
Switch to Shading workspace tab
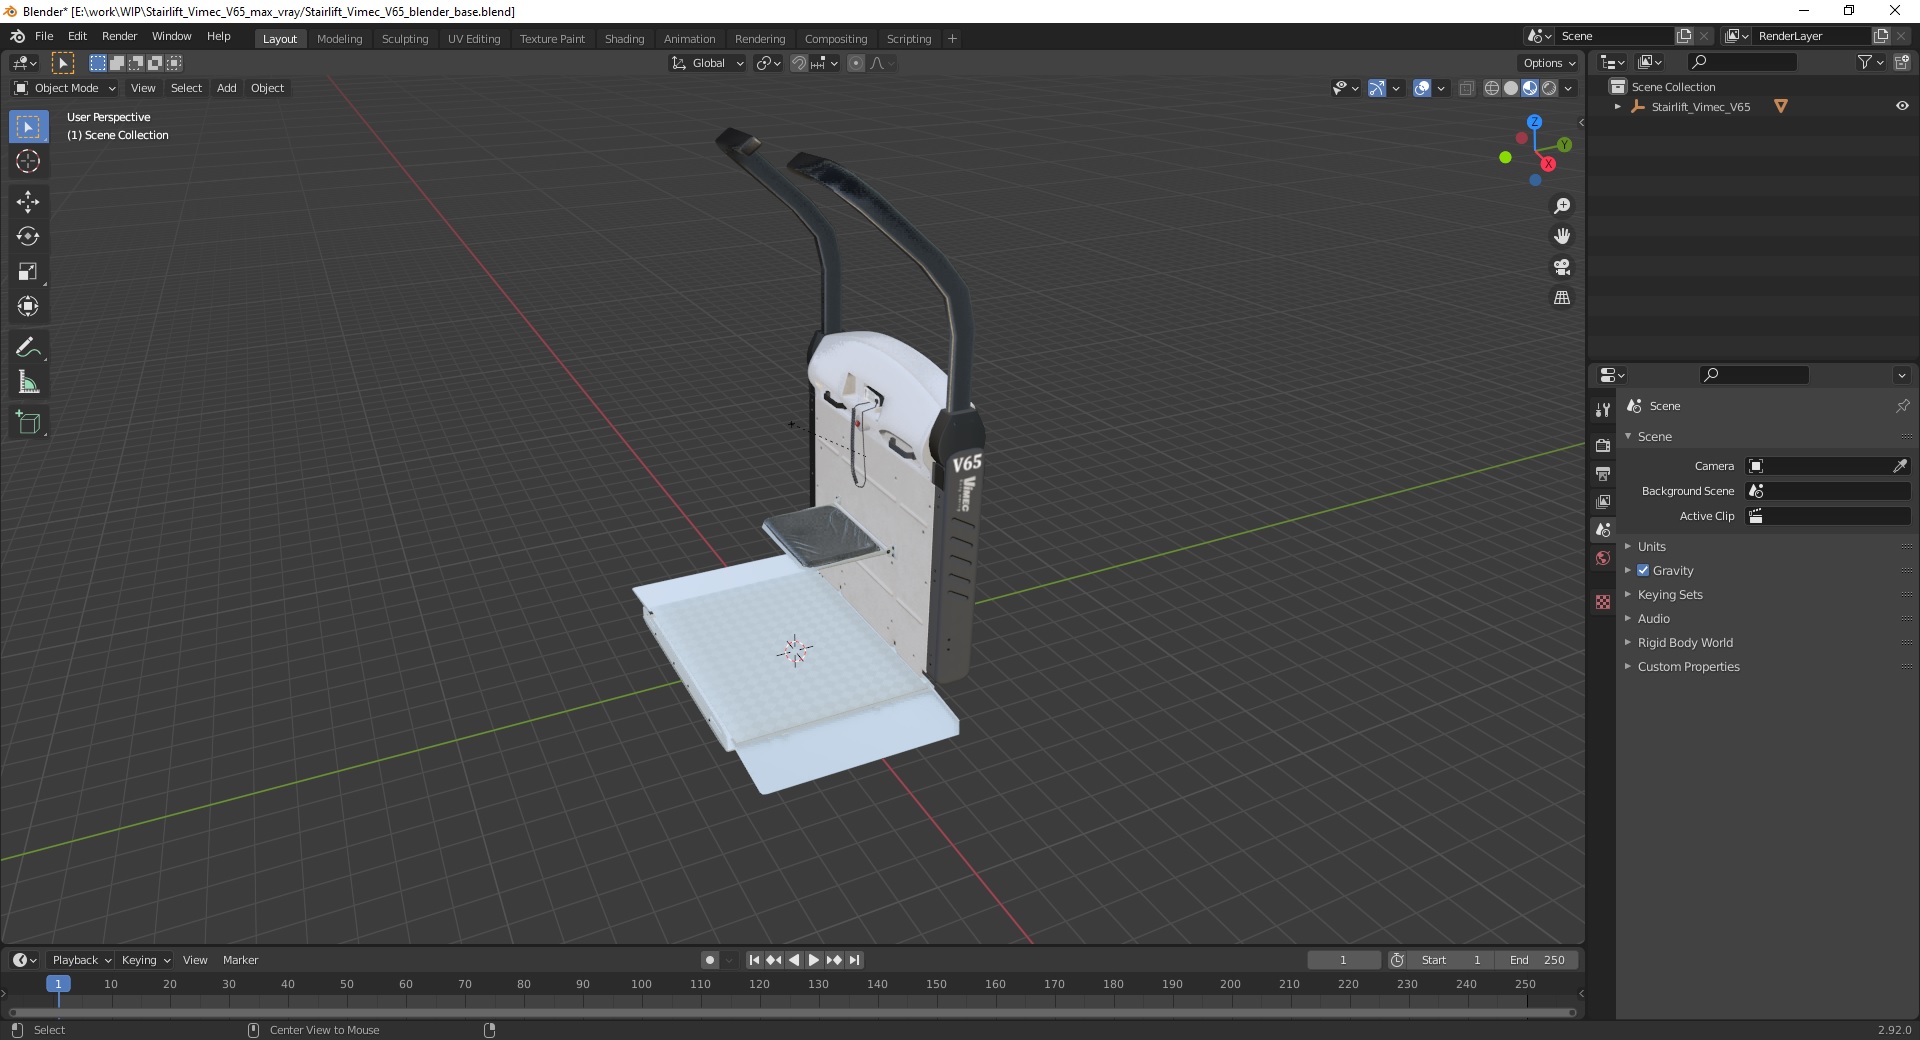click(x=624, y=39)
